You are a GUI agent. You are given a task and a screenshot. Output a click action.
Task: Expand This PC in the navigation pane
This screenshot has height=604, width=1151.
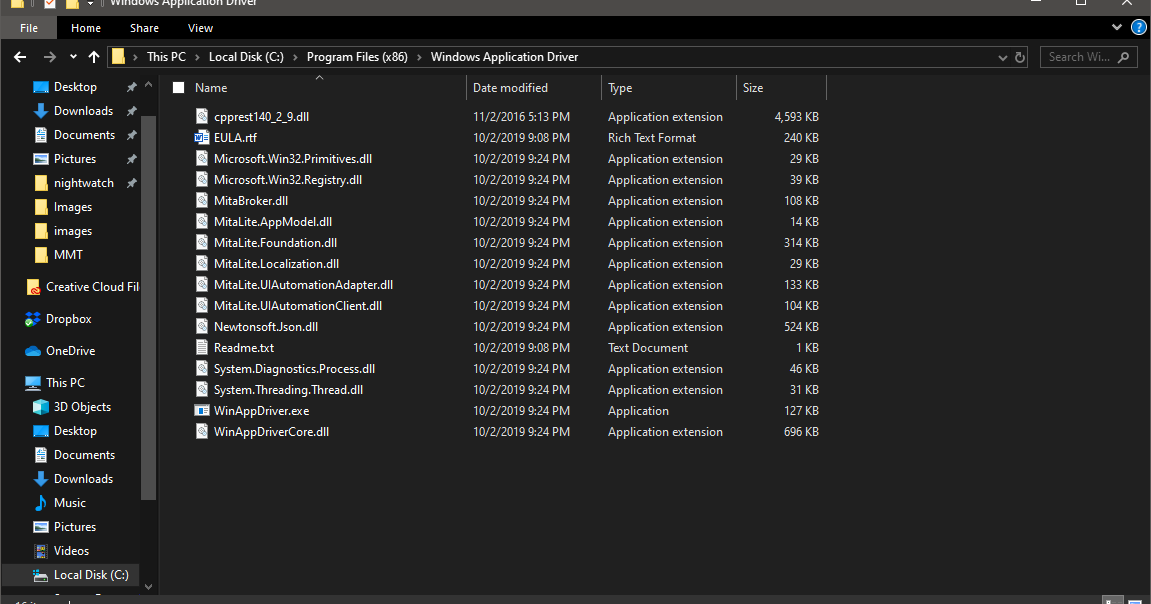[x=18, y=382]
